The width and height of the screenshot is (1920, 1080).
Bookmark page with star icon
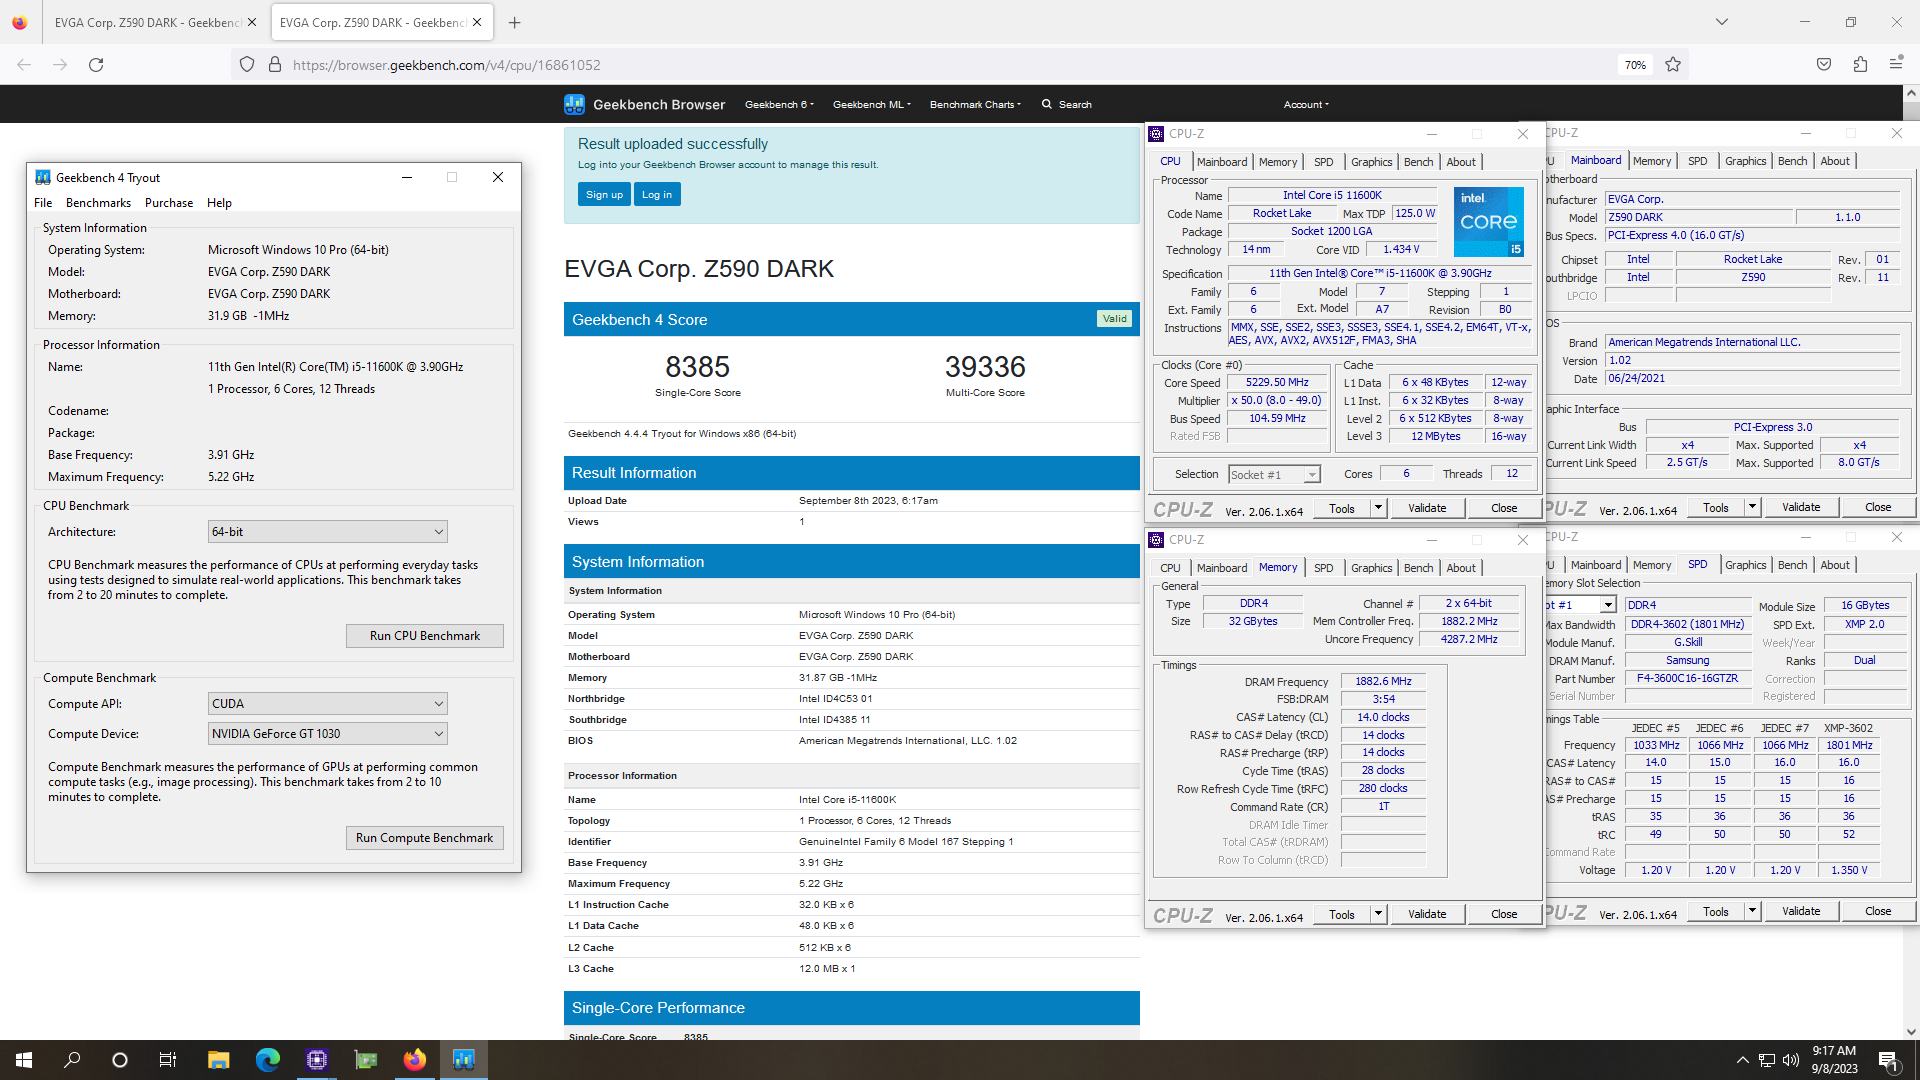point(1673,65)
